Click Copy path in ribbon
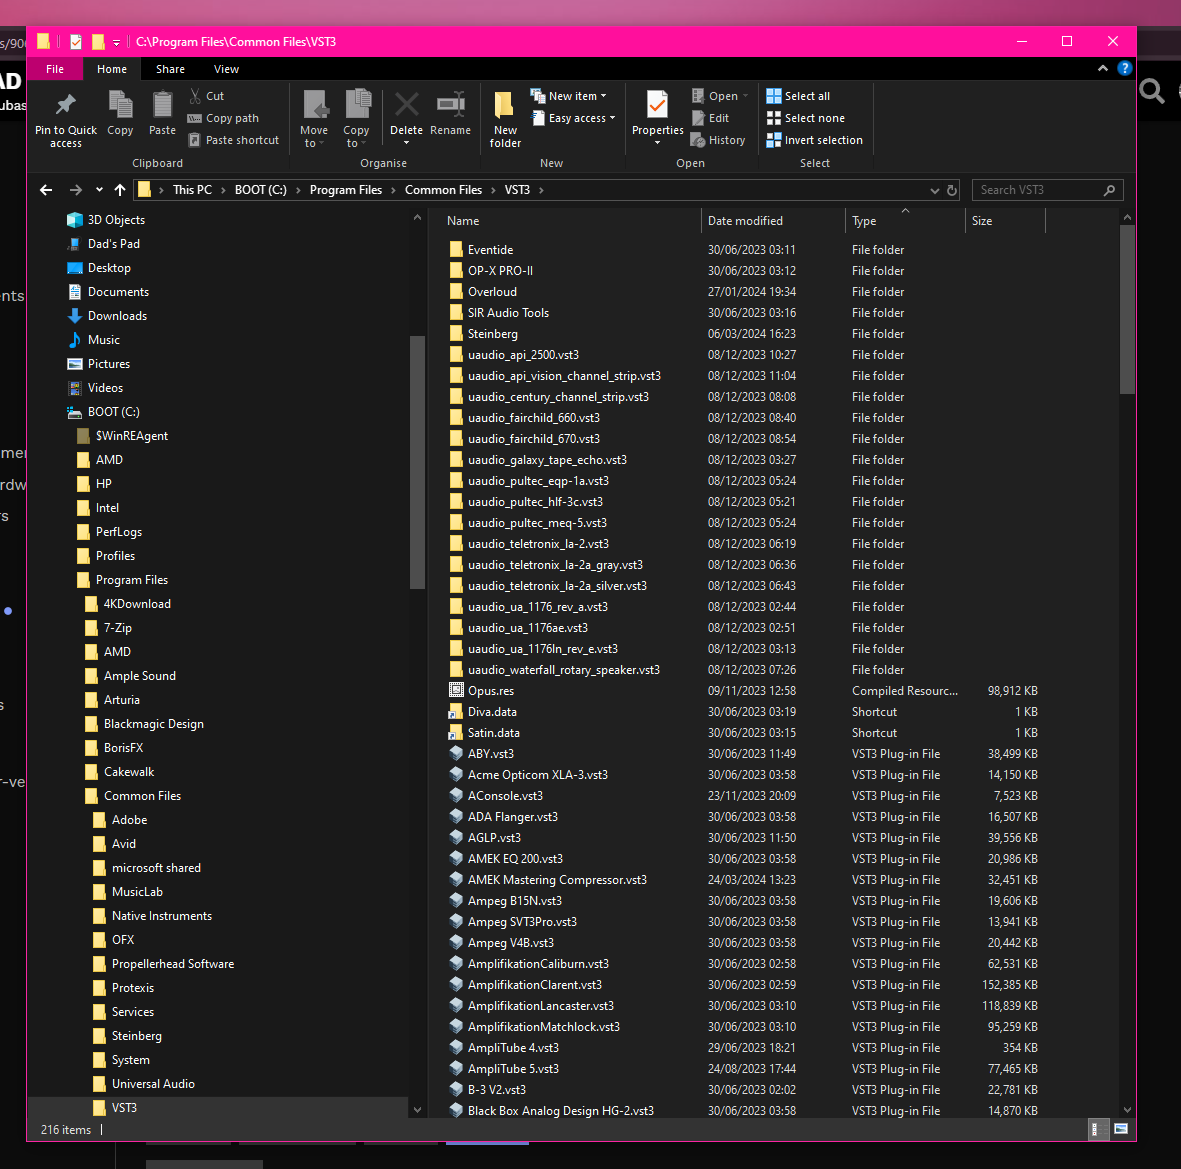1181x1169 pixels. [x=223, y=118]
